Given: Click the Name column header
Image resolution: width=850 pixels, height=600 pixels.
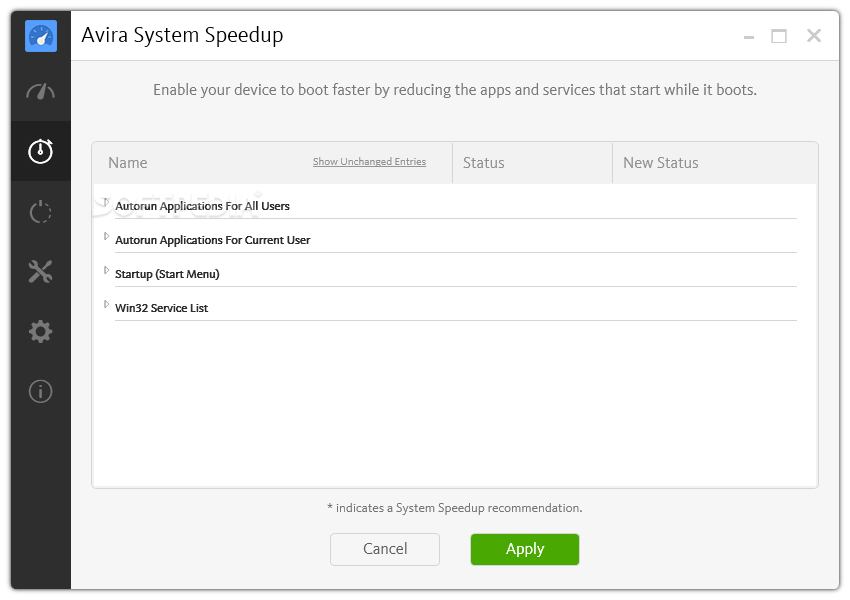Looking at the screenshot, I should (127, 163).
